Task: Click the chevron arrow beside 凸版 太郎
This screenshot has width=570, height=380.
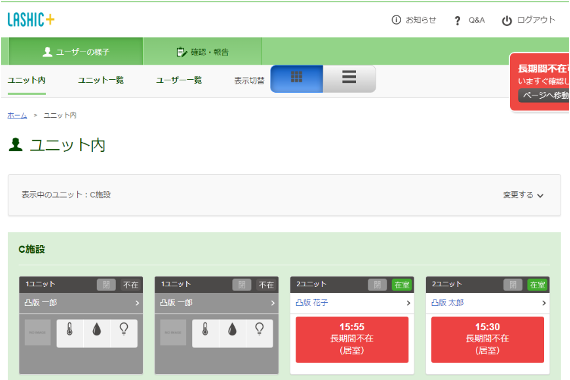Action: click(544, 303)
